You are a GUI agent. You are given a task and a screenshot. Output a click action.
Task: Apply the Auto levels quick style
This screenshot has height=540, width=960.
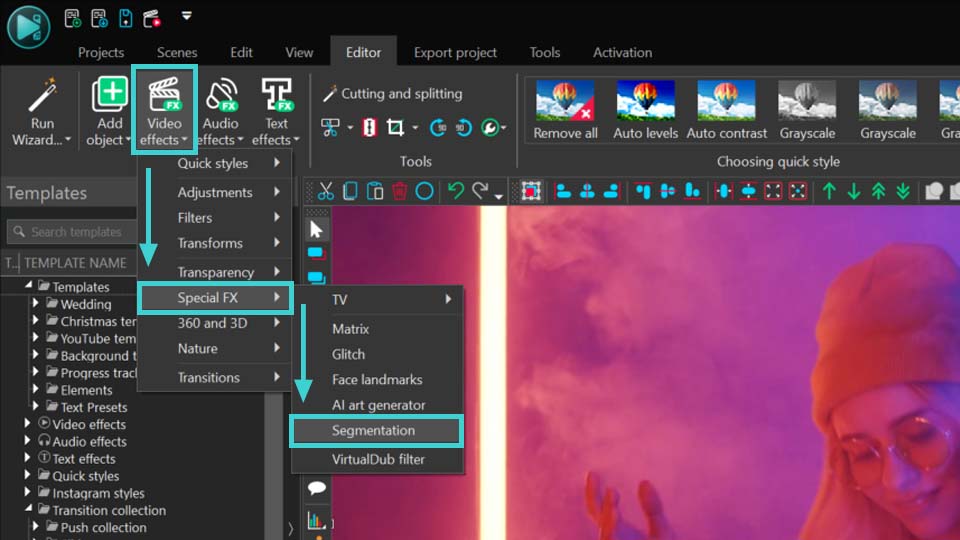(x=645, y=111)
